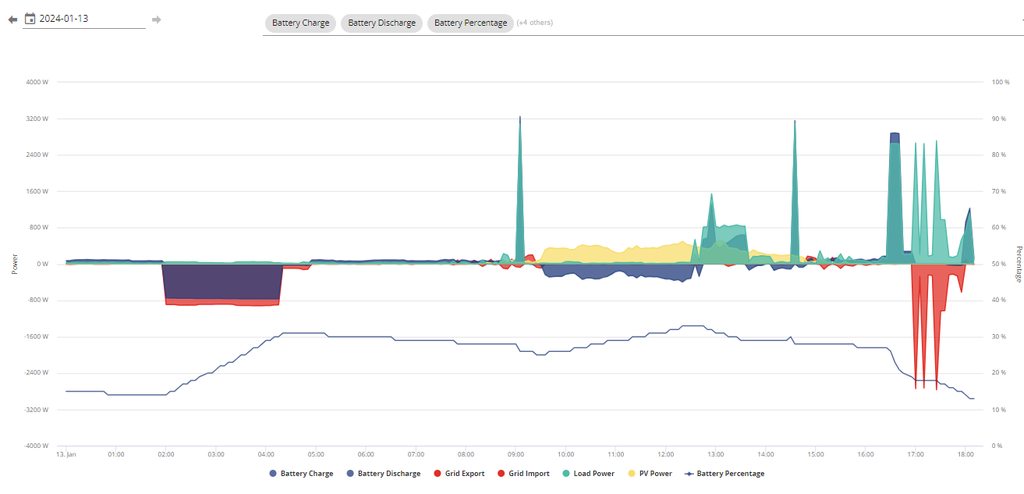Select the Battery Charge chip

point(299,22)
